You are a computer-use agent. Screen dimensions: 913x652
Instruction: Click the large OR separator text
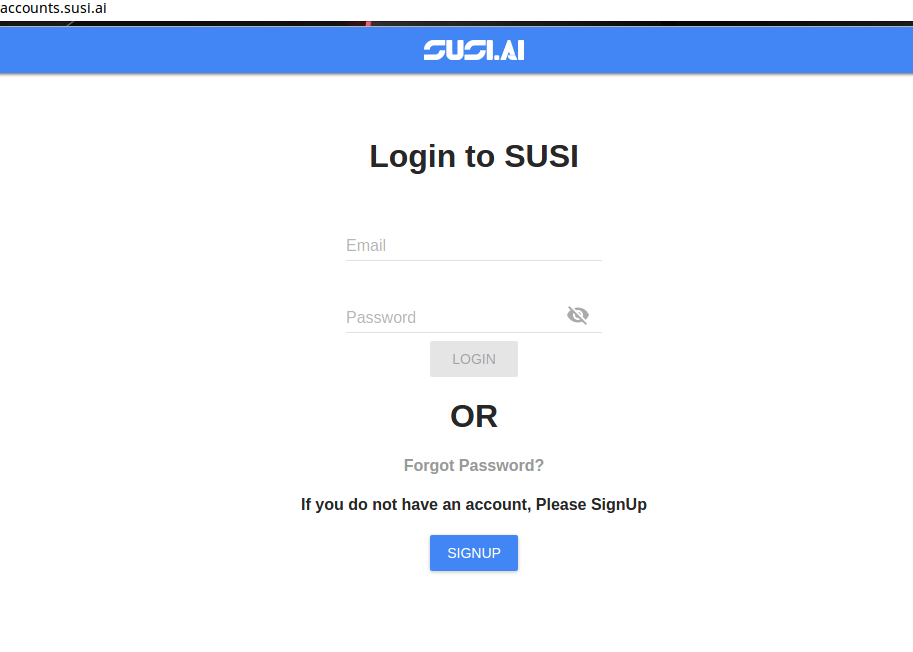[473, 416]
